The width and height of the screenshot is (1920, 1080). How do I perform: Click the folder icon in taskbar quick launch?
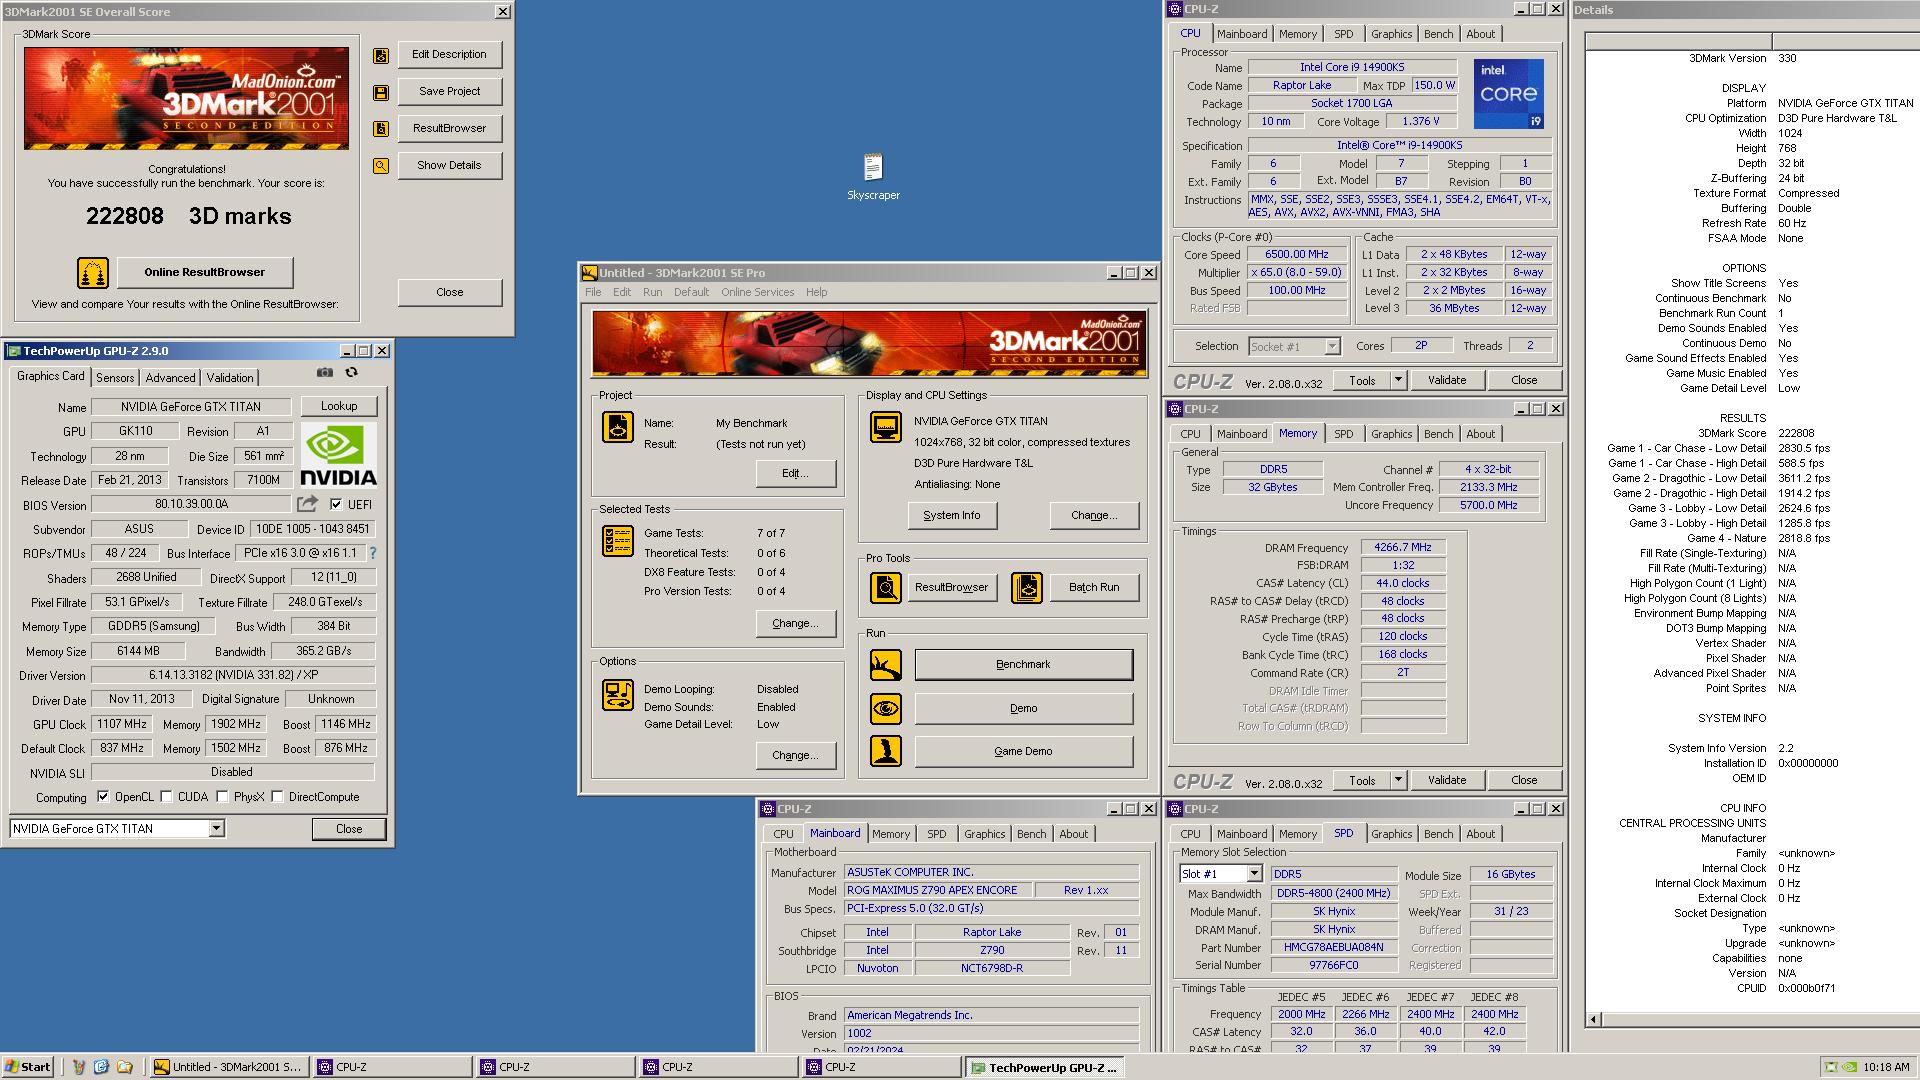coord(125,1067)
